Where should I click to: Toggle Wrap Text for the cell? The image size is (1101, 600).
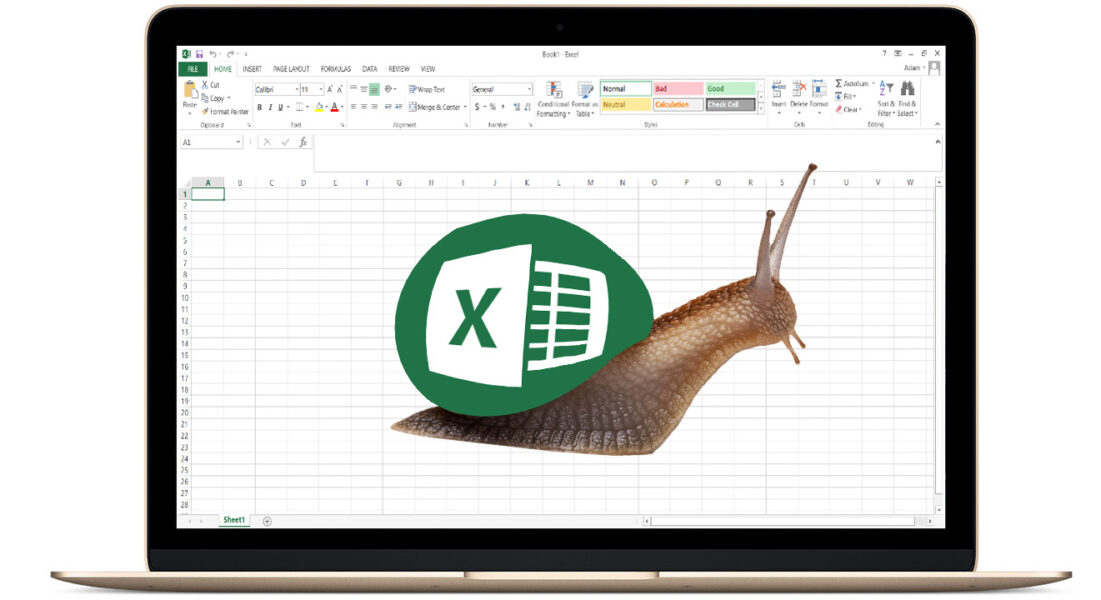pos(427,89)
